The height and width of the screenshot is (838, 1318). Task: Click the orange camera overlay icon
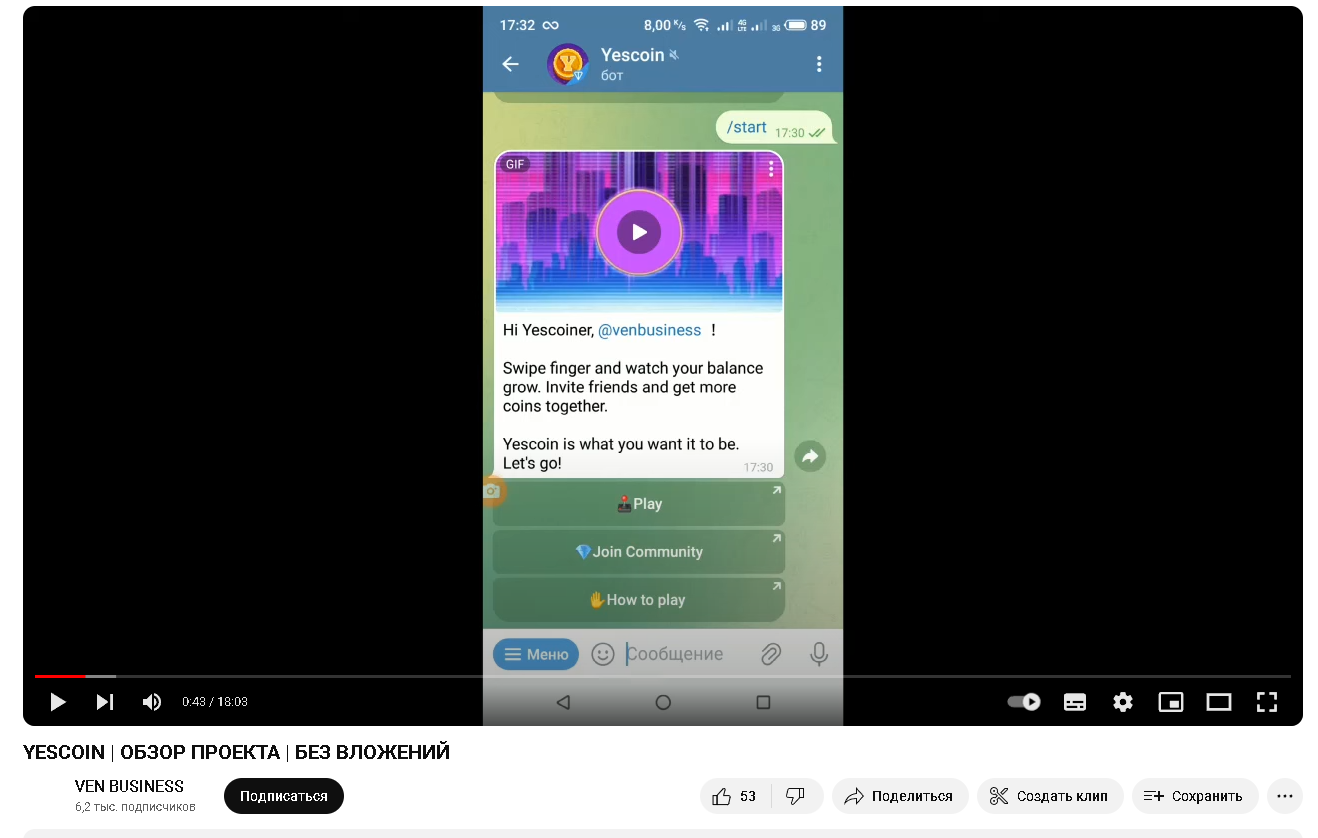pyautogui.click(x=493, y=491)
